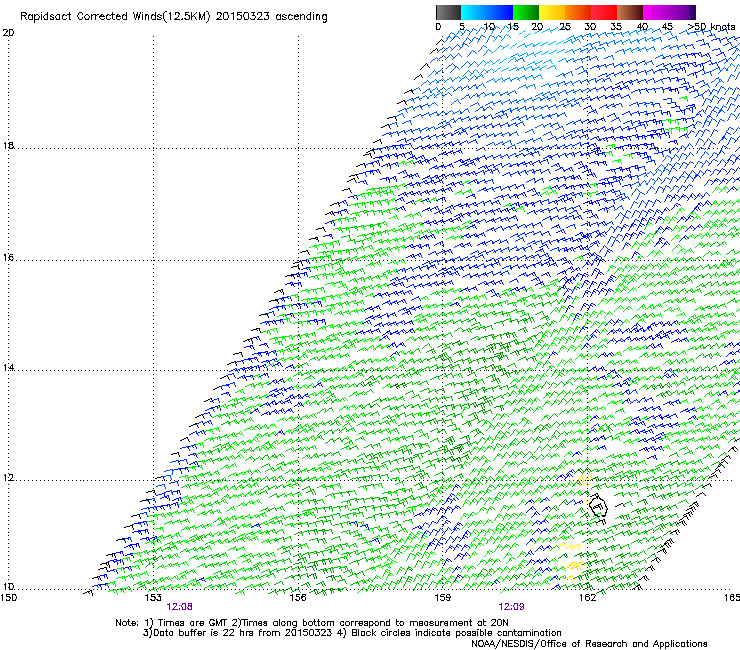Click the '>50 knots' legend label
The width and height of the screenshot is (740, 650).
pos(711,27)
